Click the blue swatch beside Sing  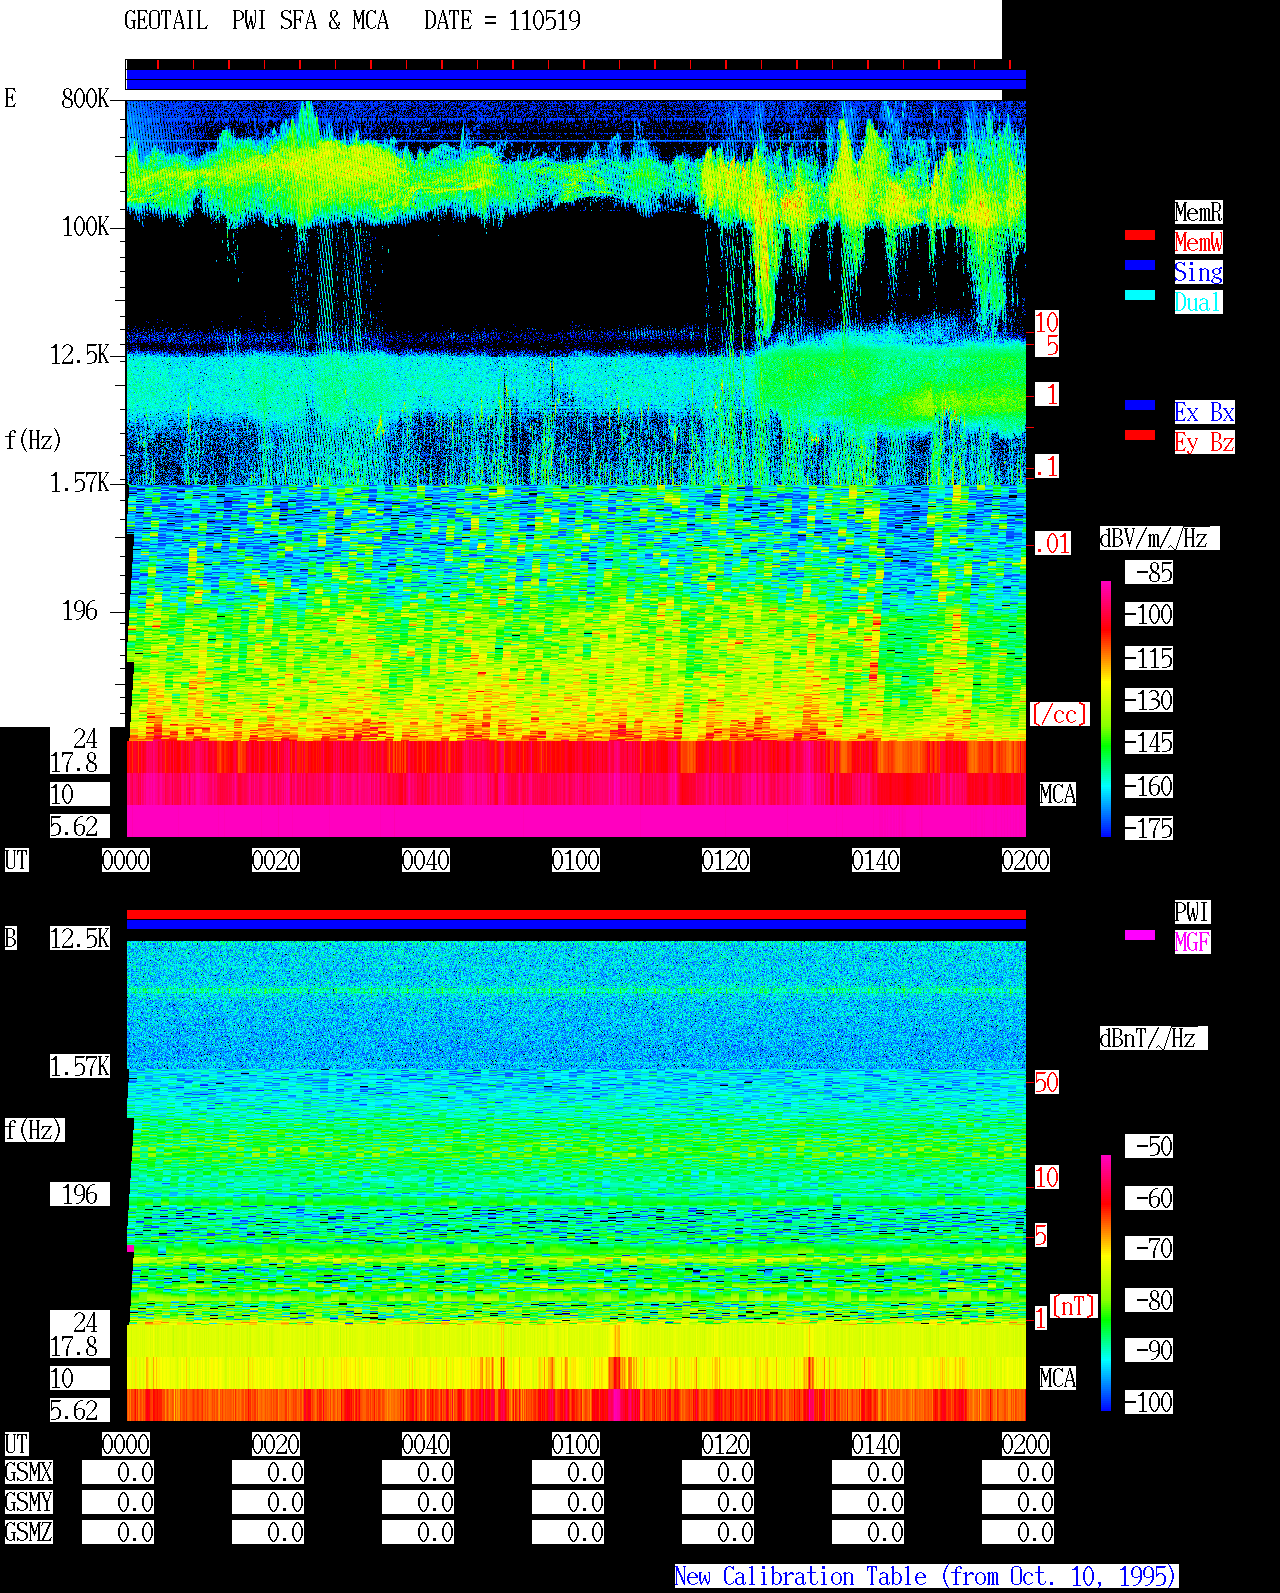coord(1140,265)
